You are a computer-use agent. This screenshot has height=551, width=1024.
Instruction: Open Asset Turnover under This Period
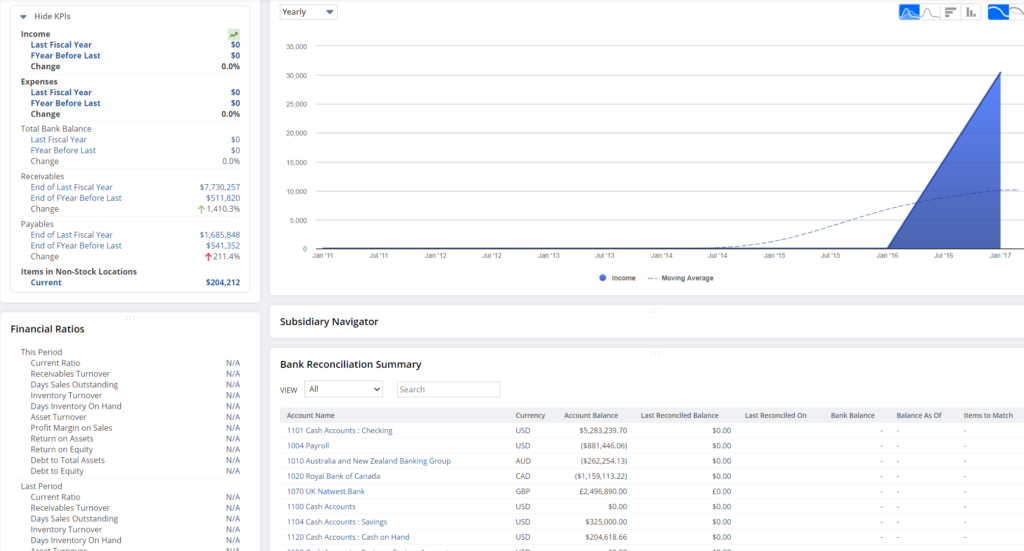(58, 417)
